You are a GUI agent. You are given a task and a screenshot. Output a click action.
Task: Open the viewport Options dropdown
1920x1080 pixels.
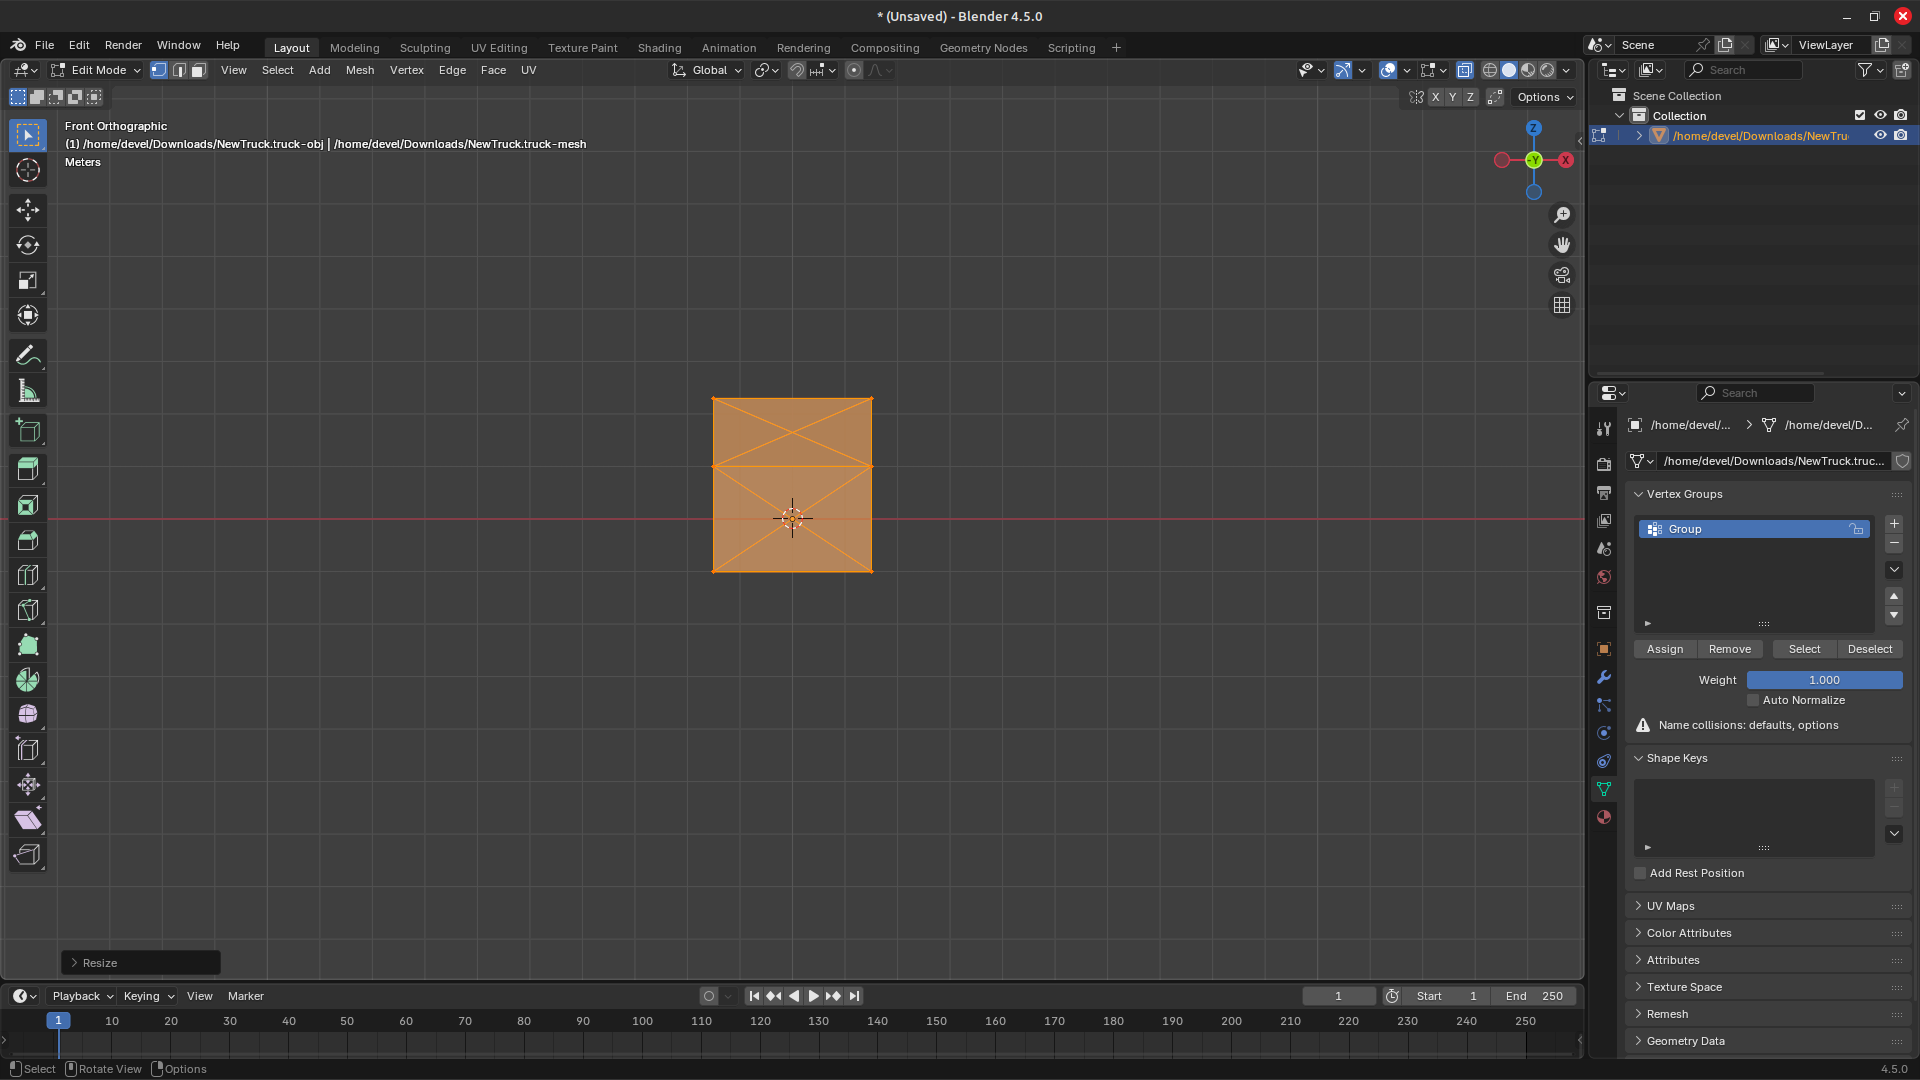tap(1545, 97)
